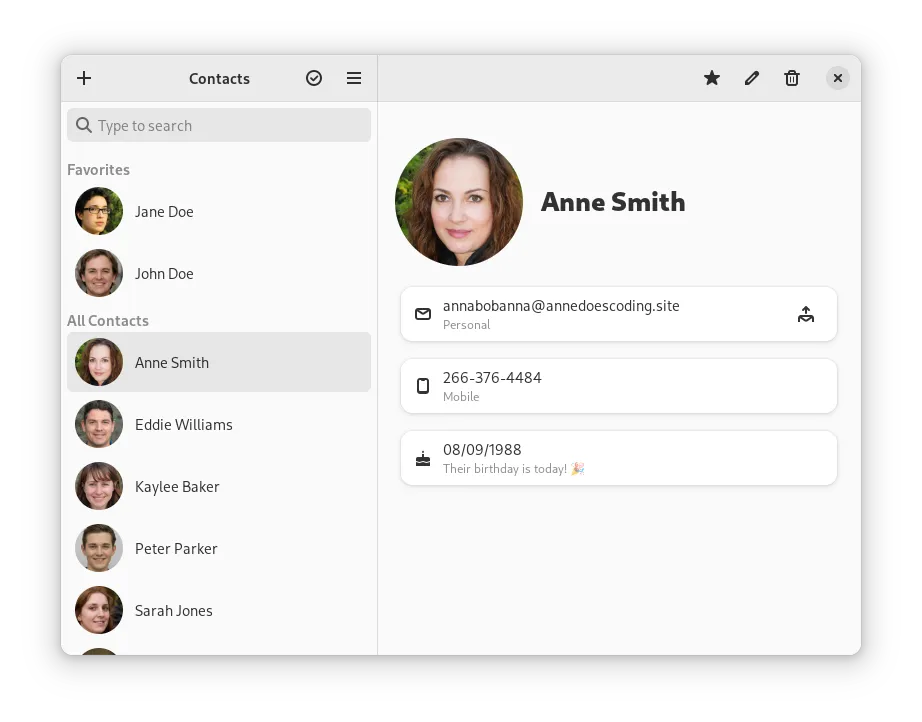Screen dimensions: 922x722
Task: Send email using the icon beside address
Action: (806, 314)
